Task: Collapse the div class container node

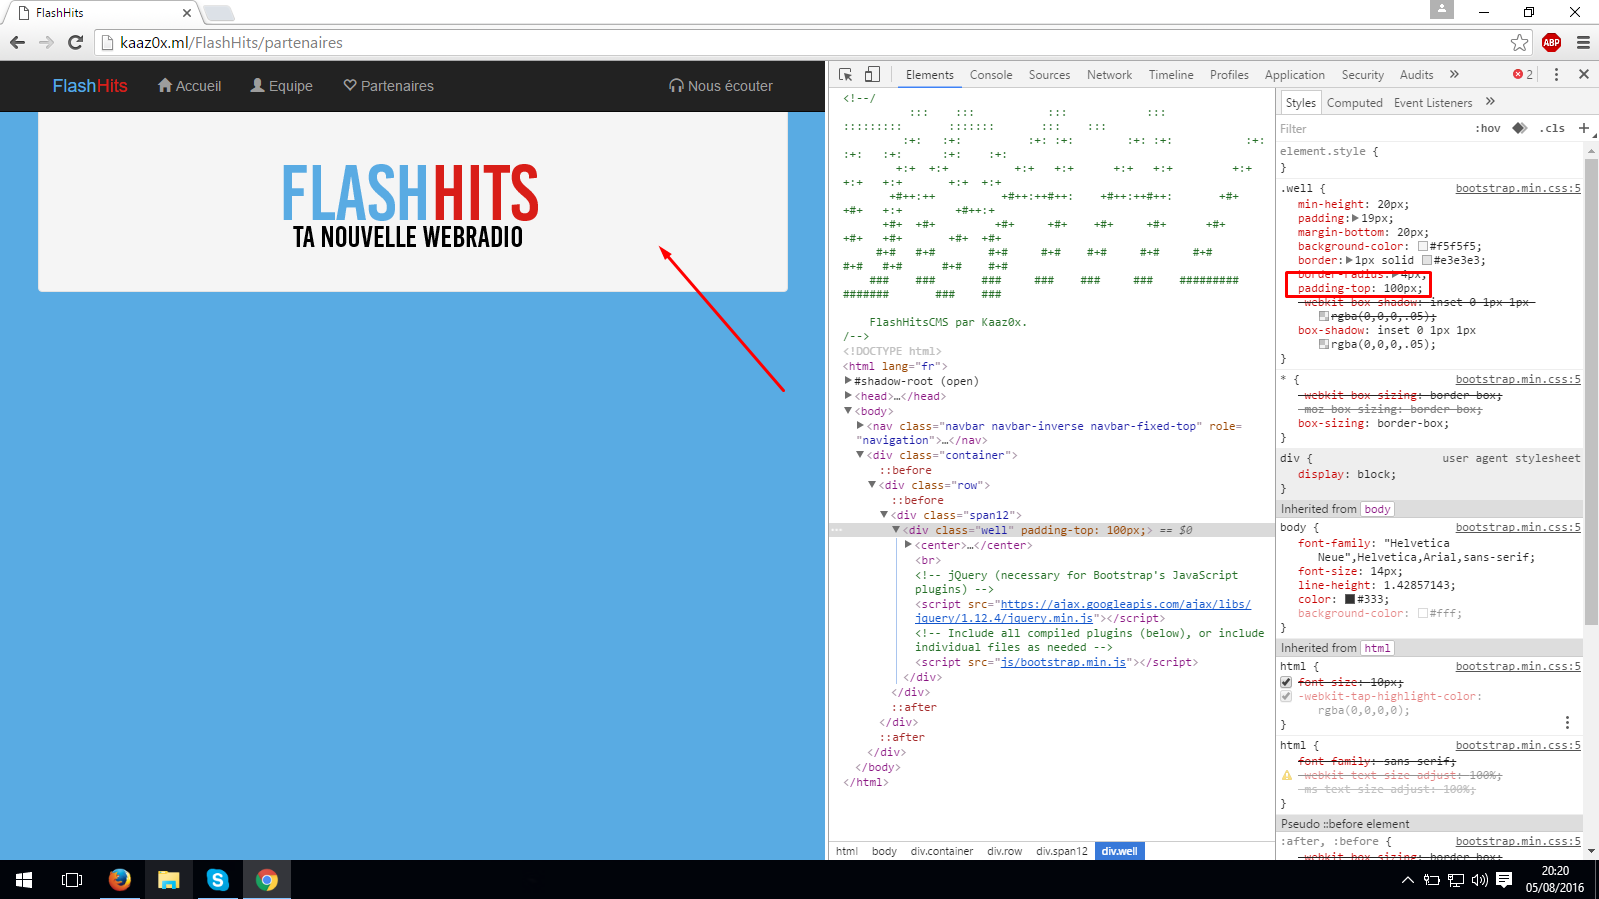Action: (x=860, y=455)
